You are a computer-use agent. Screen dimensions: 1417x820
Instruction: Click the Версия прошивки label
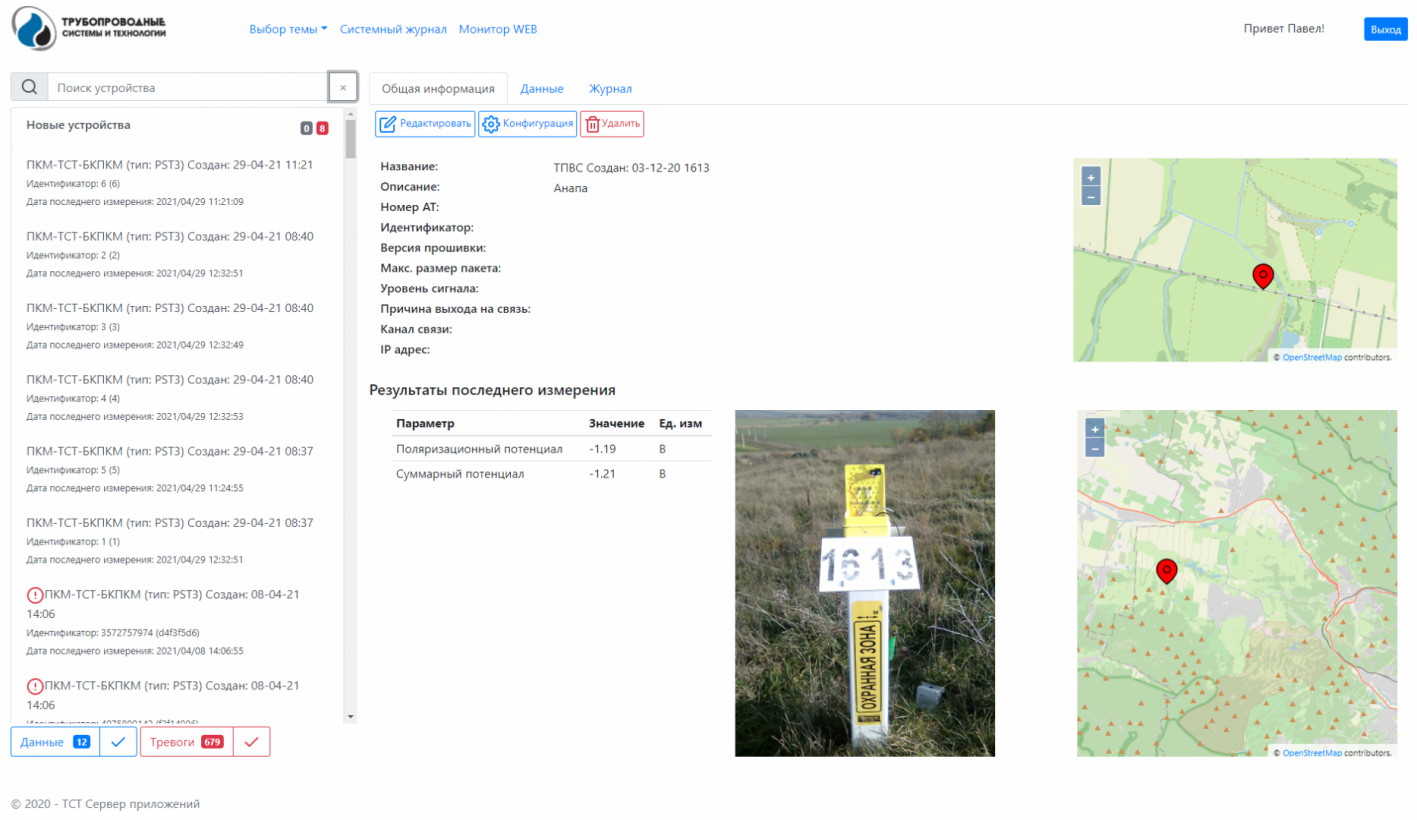coord(433,248)
